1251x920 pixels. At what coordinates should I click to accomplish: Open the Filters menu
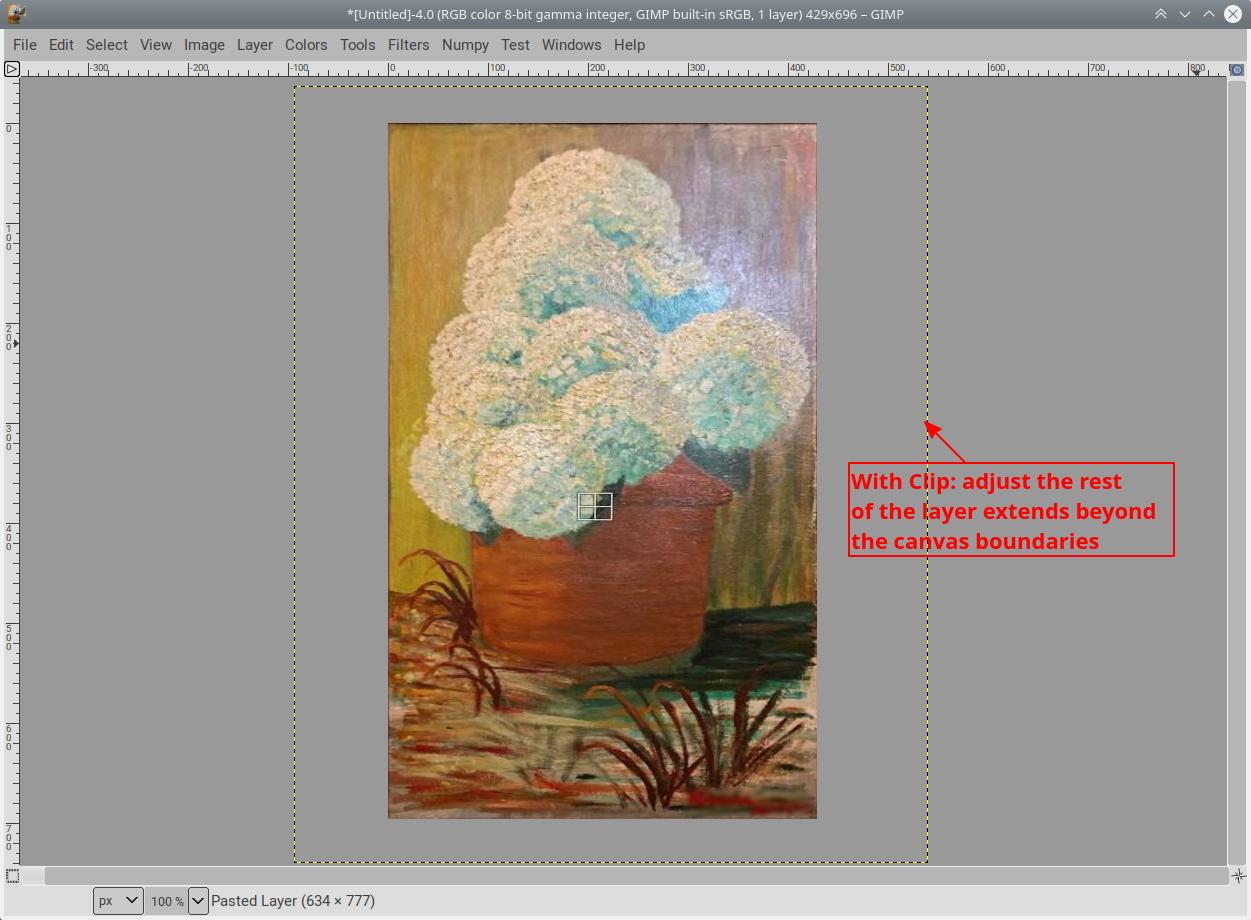(409, 45)
